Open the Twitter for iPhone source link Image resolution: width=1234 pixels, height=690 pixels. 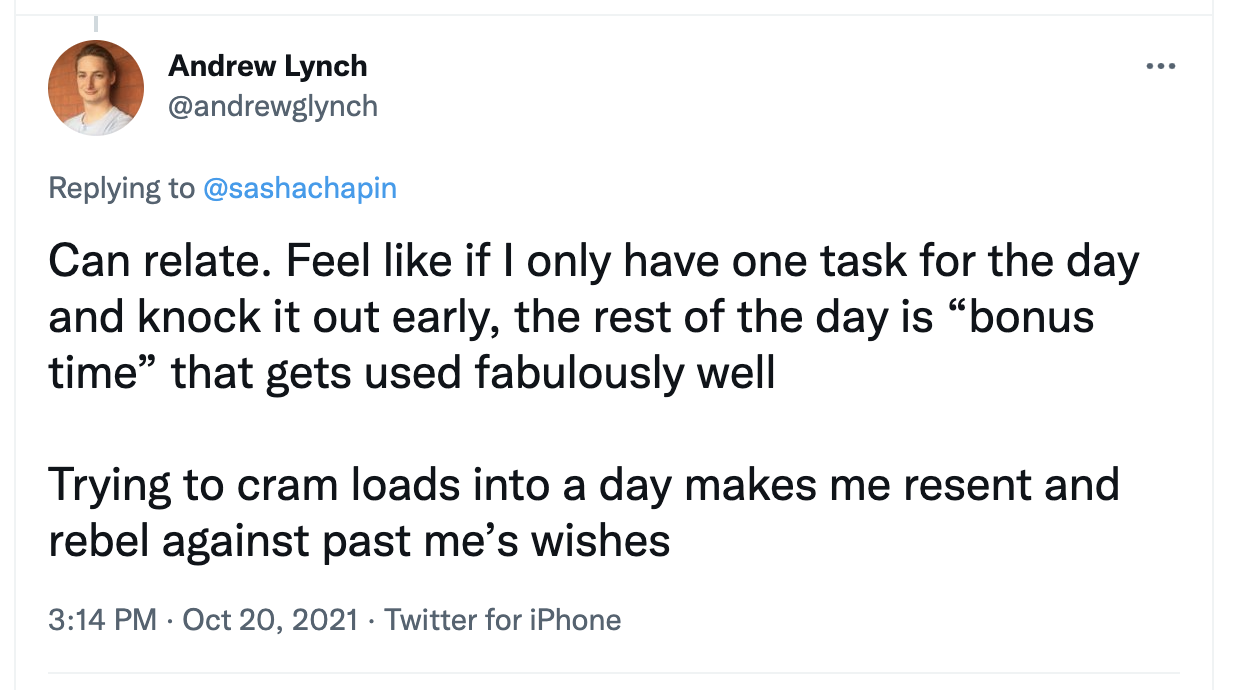tap(503, 620)
